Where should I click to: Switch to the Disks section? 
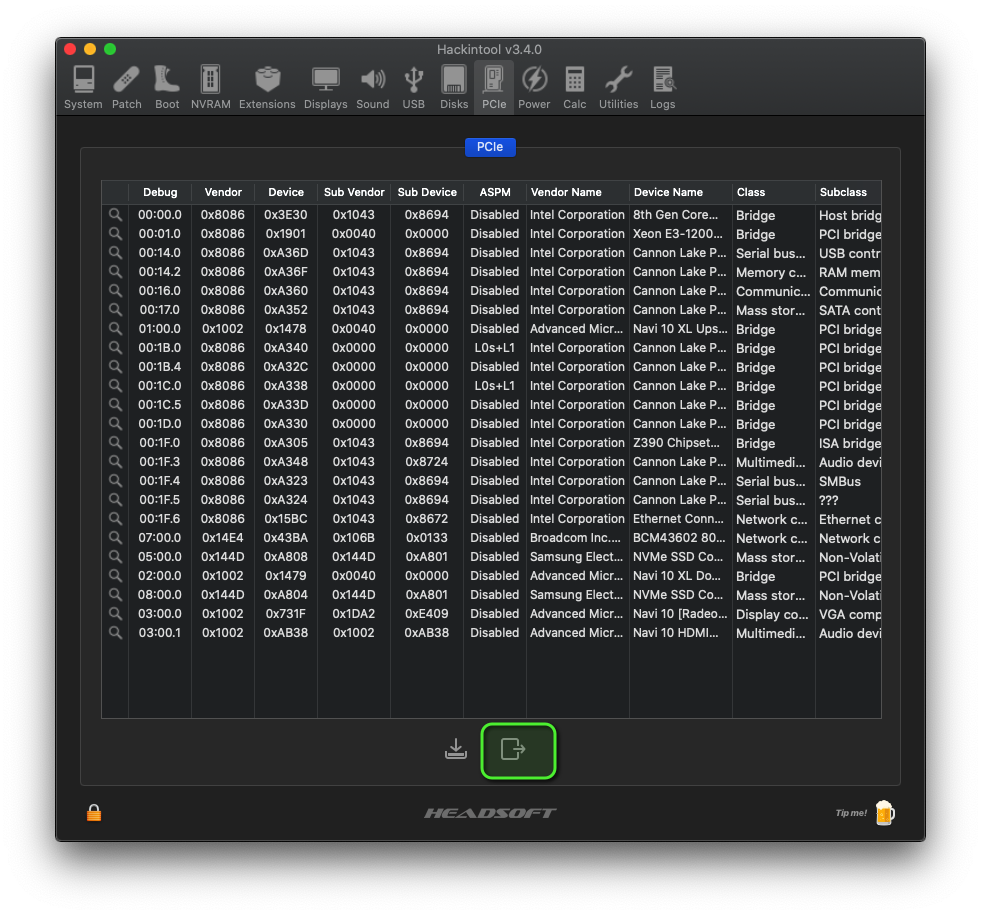pos(454,87)
